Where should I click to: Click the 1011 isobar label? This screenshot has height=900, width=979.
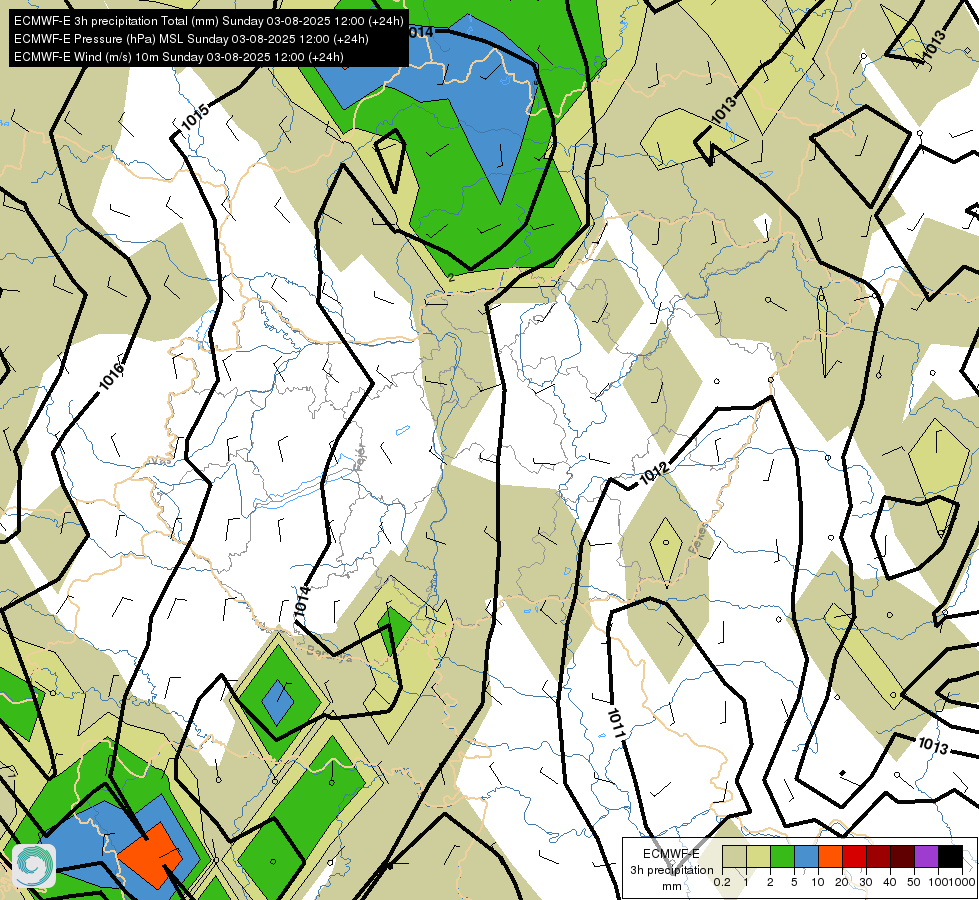point(615,724)
